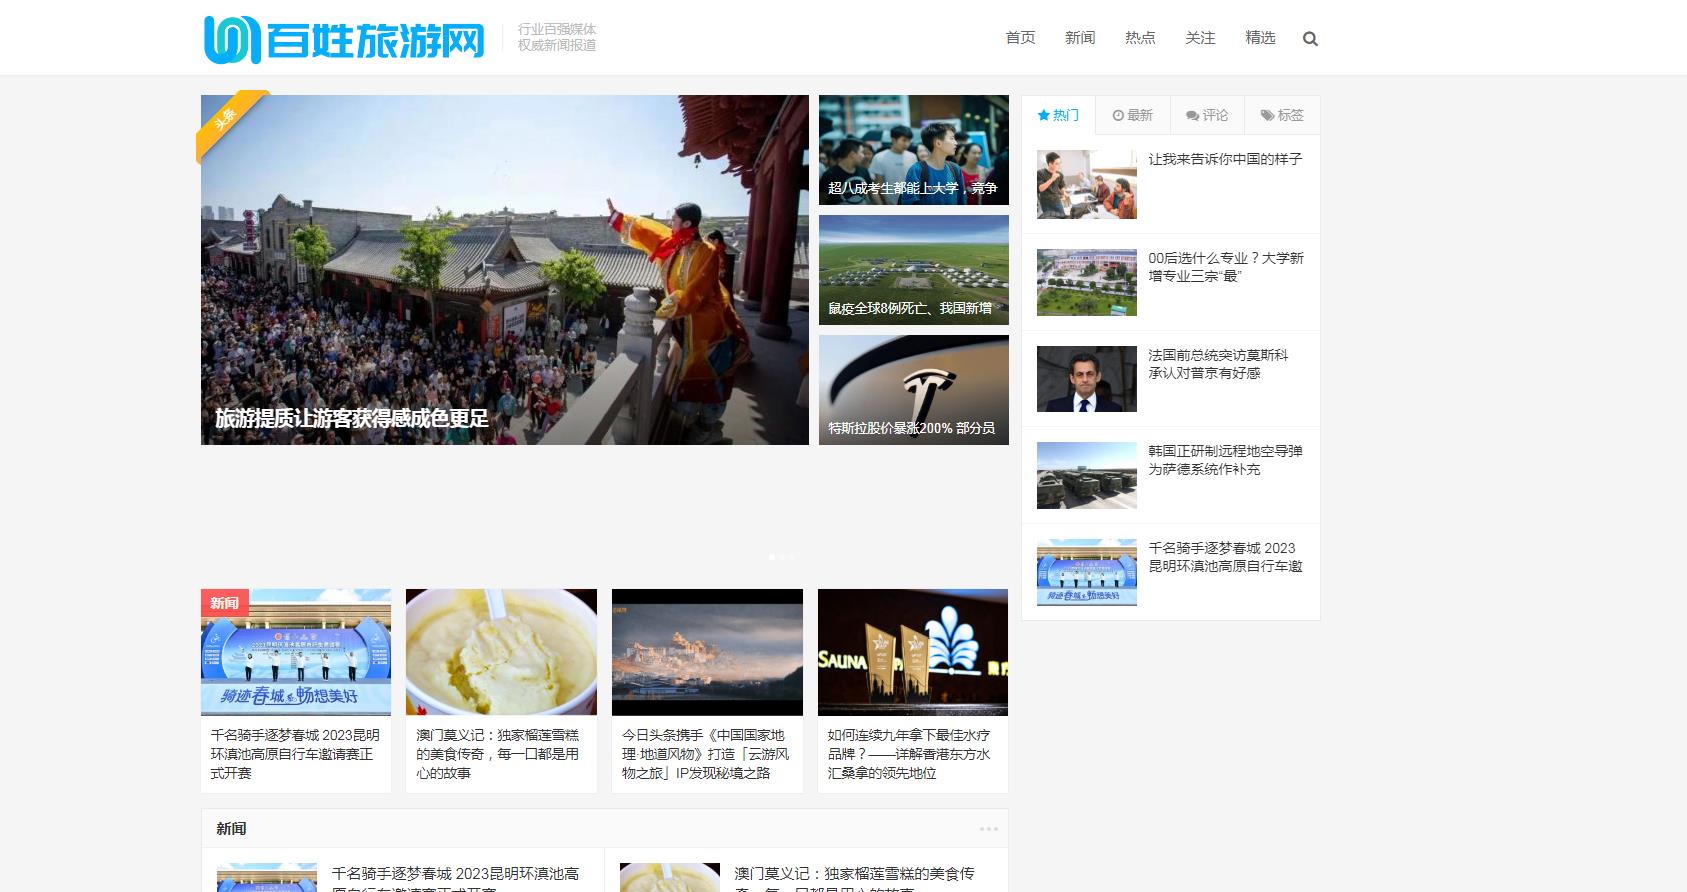This screenshot has width=1687, height=892.
Task: Open card title 澳门莫义记：独家榴莲雪糕
Action: tap(498, 754)
